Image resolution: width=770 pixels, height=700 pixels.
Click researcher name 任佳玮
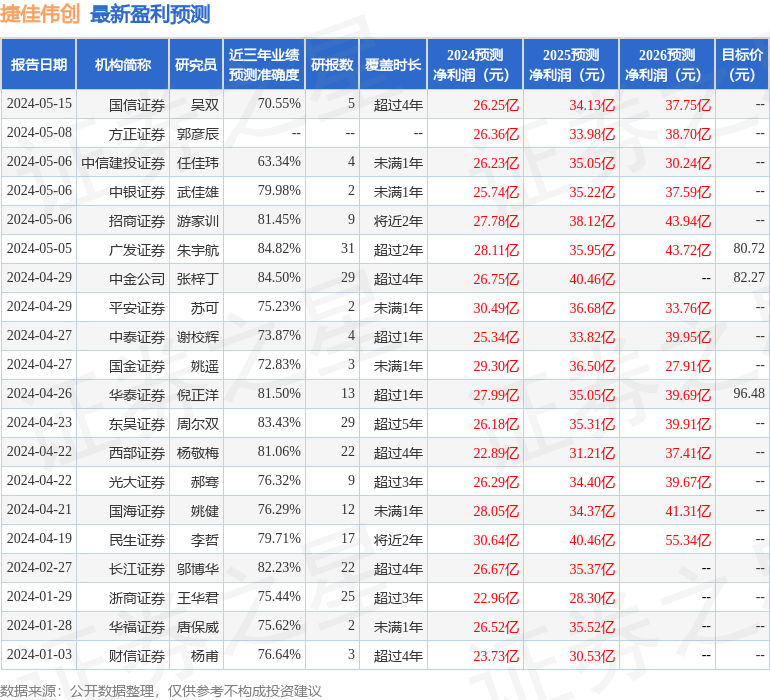[x=198, y=163]
